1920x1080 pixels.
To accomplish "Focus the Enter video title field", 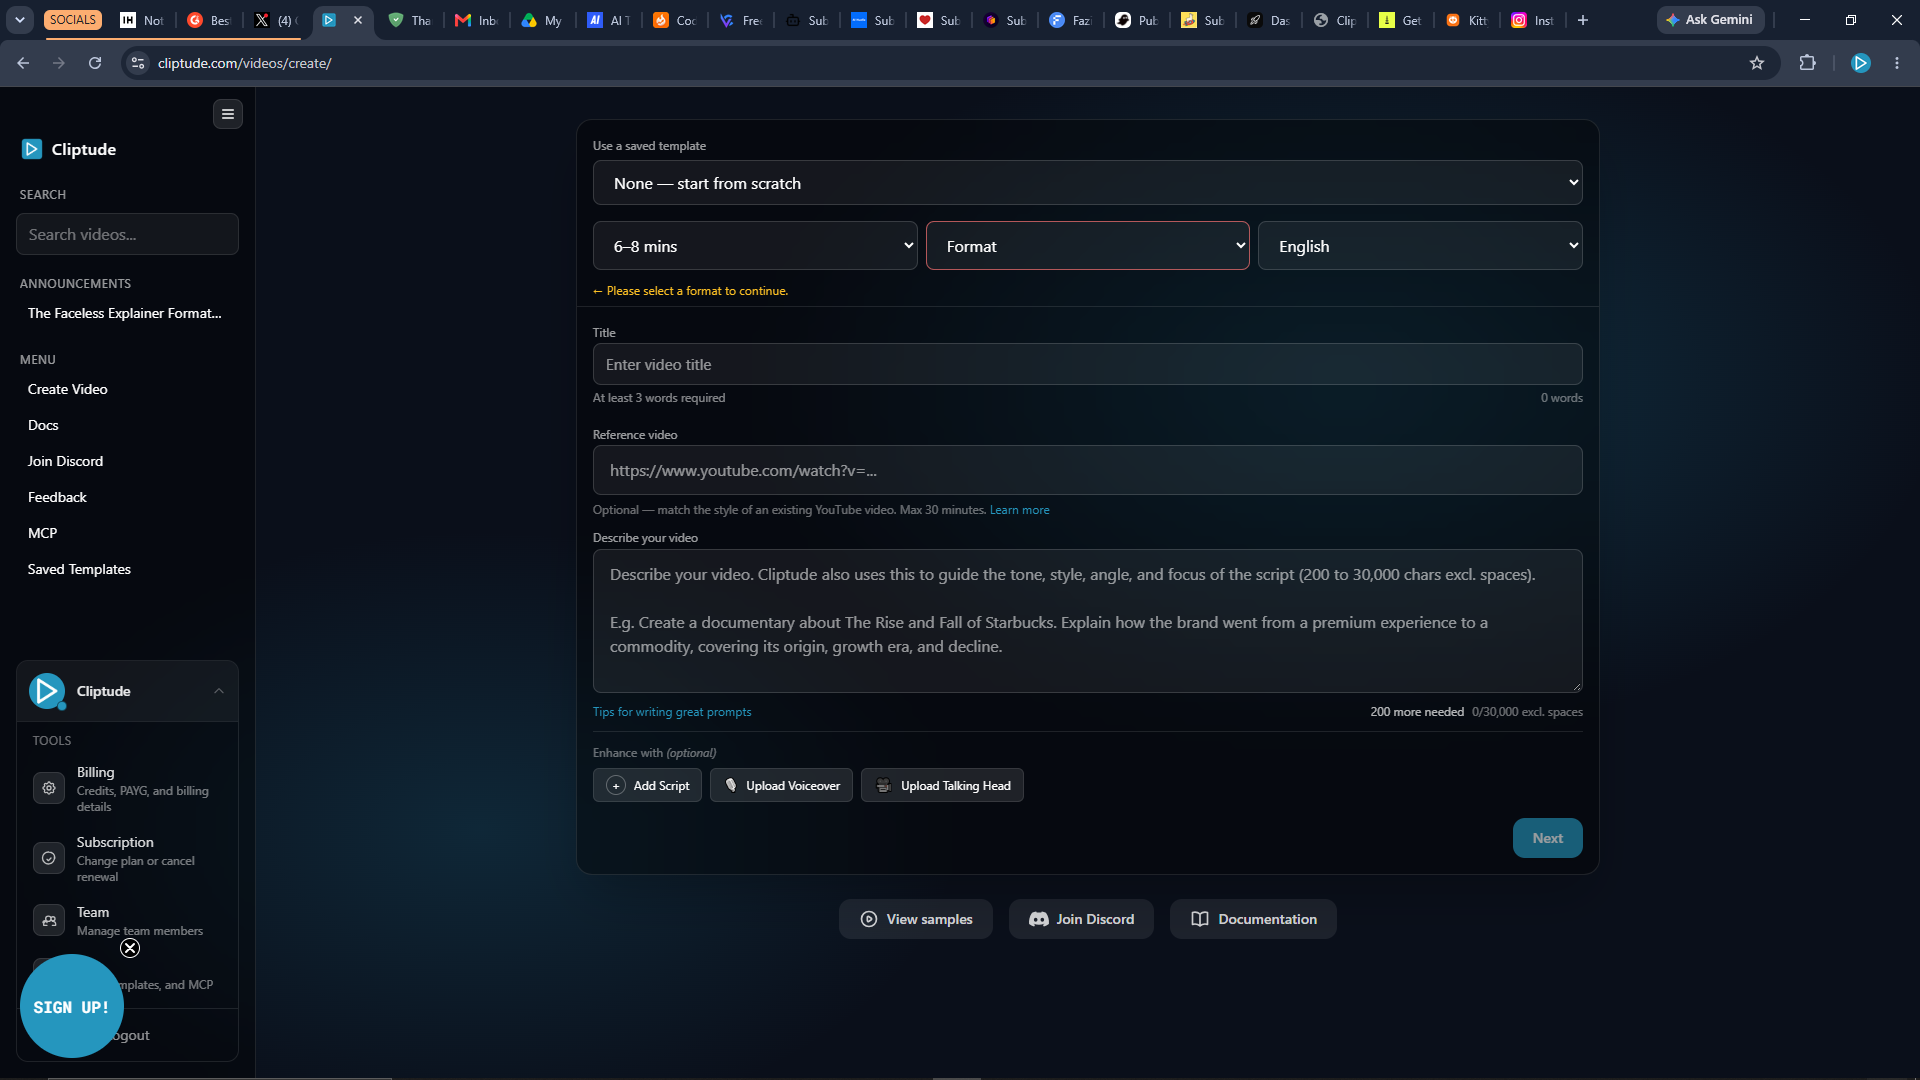I will click(1088, 365).
